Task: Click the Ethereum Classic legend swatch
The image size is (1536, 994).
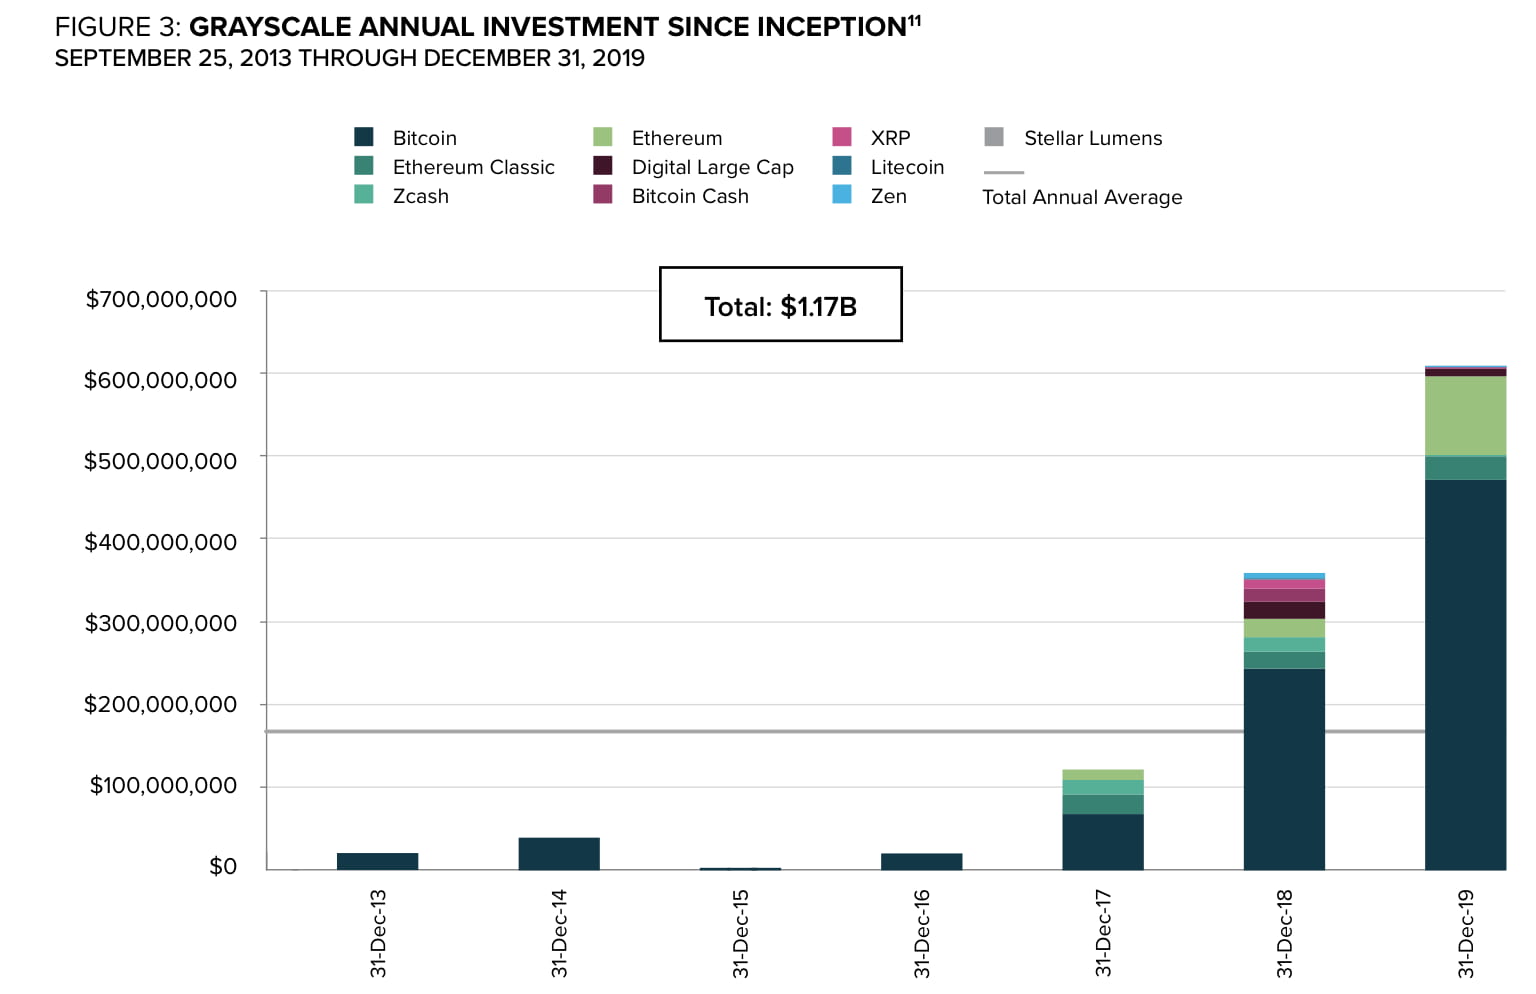Action: (x=364, y=166)
